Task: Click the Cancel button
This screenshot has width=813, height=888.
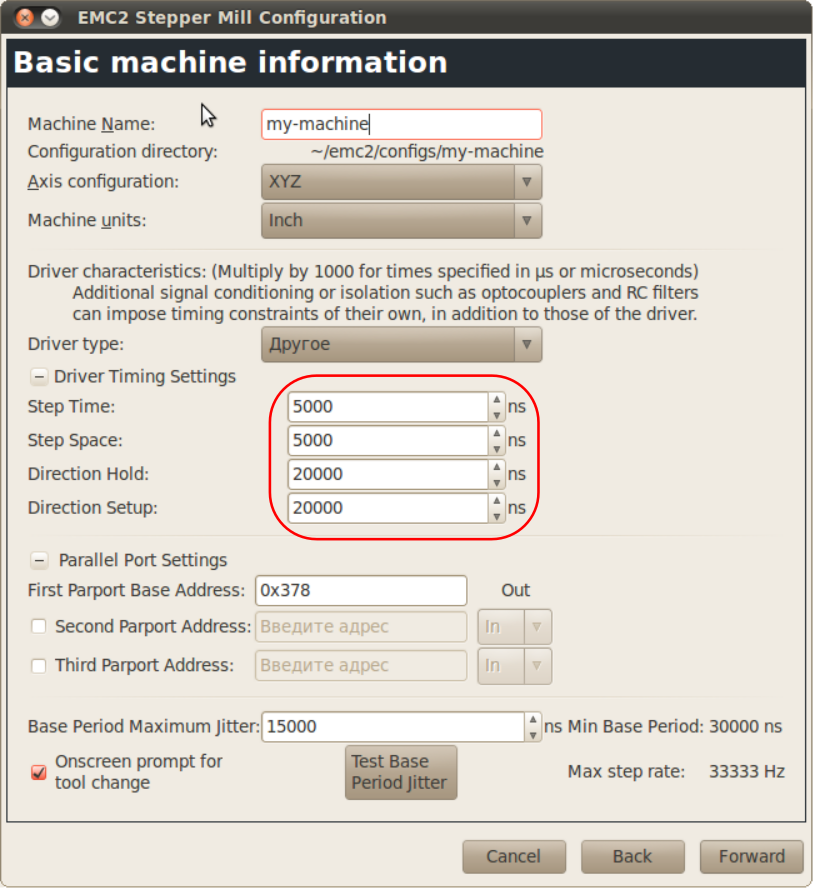Action: tap(514, 856)
